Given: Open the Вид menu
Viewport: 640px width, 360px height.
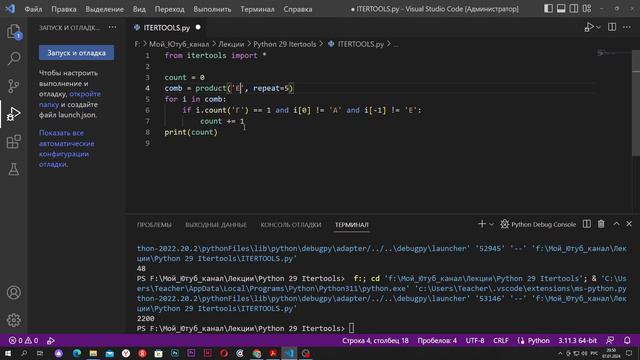Looking at the screenshot, I should (x=139, y=9).
